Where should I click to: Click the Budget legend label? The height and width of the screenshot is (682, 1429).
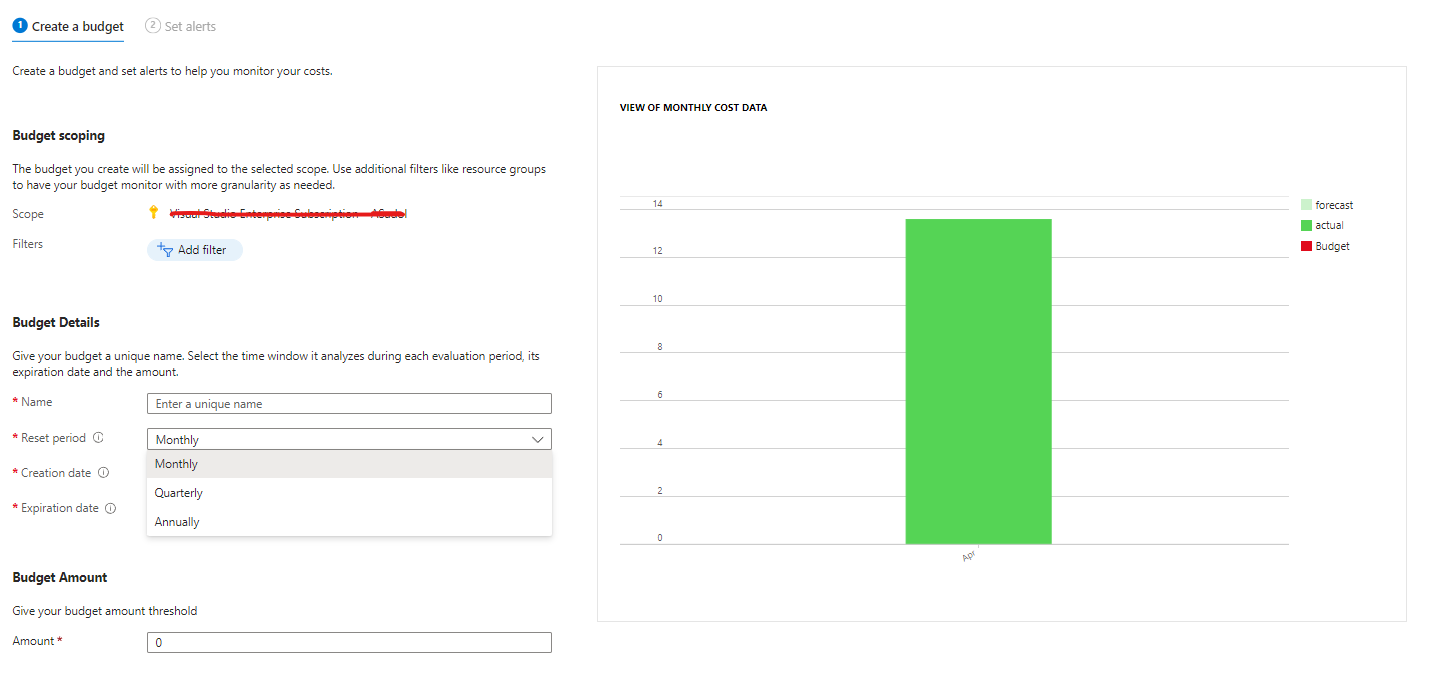[1332, 246]
